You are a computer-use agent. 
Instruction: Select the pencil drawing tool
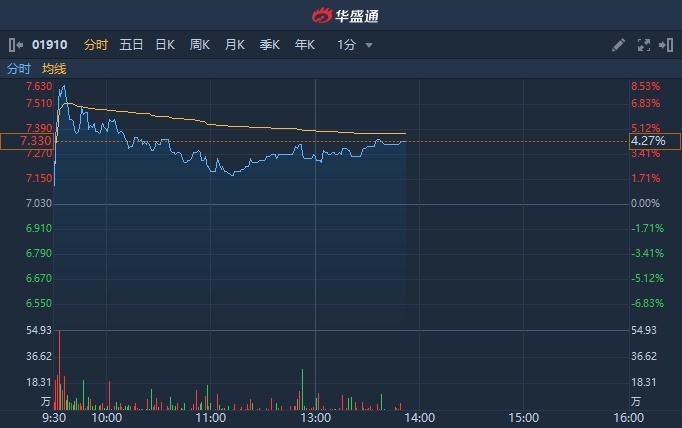(x=618, y=45)
